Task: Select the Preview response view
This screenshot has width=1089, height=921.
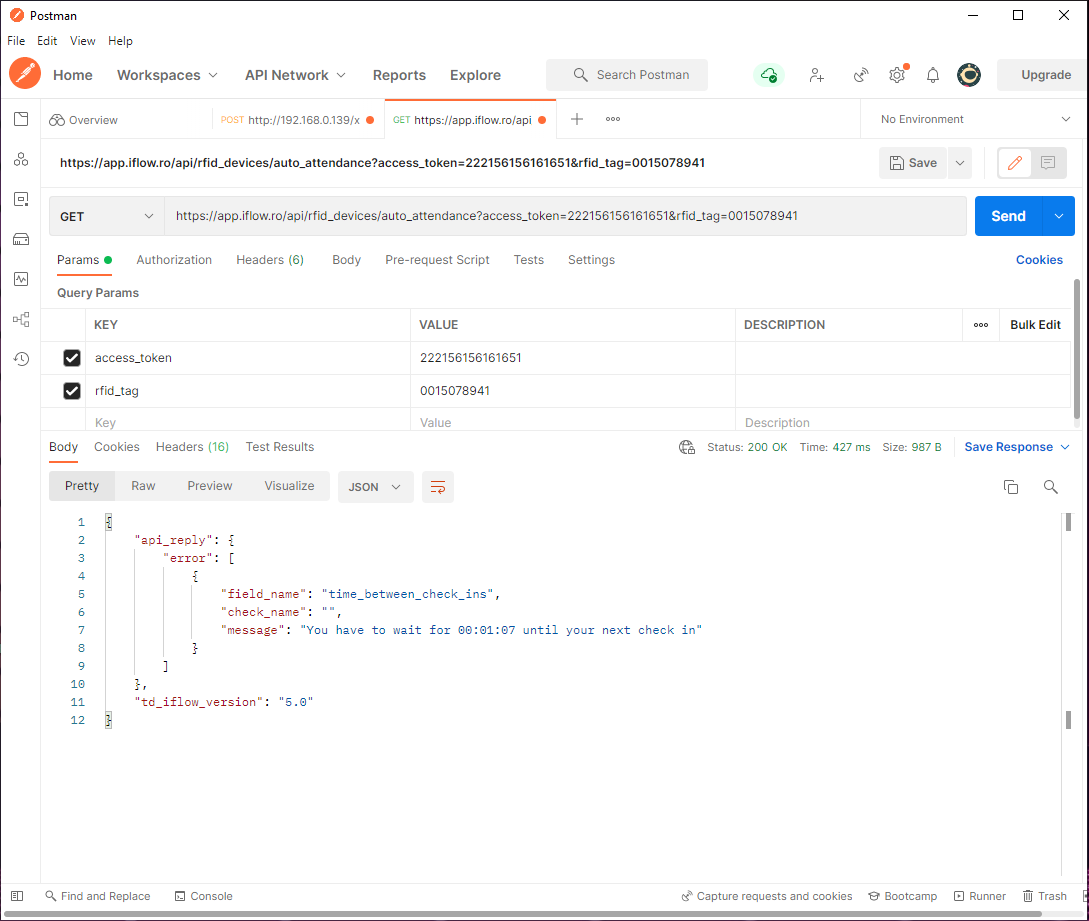Action: (210, 486)
